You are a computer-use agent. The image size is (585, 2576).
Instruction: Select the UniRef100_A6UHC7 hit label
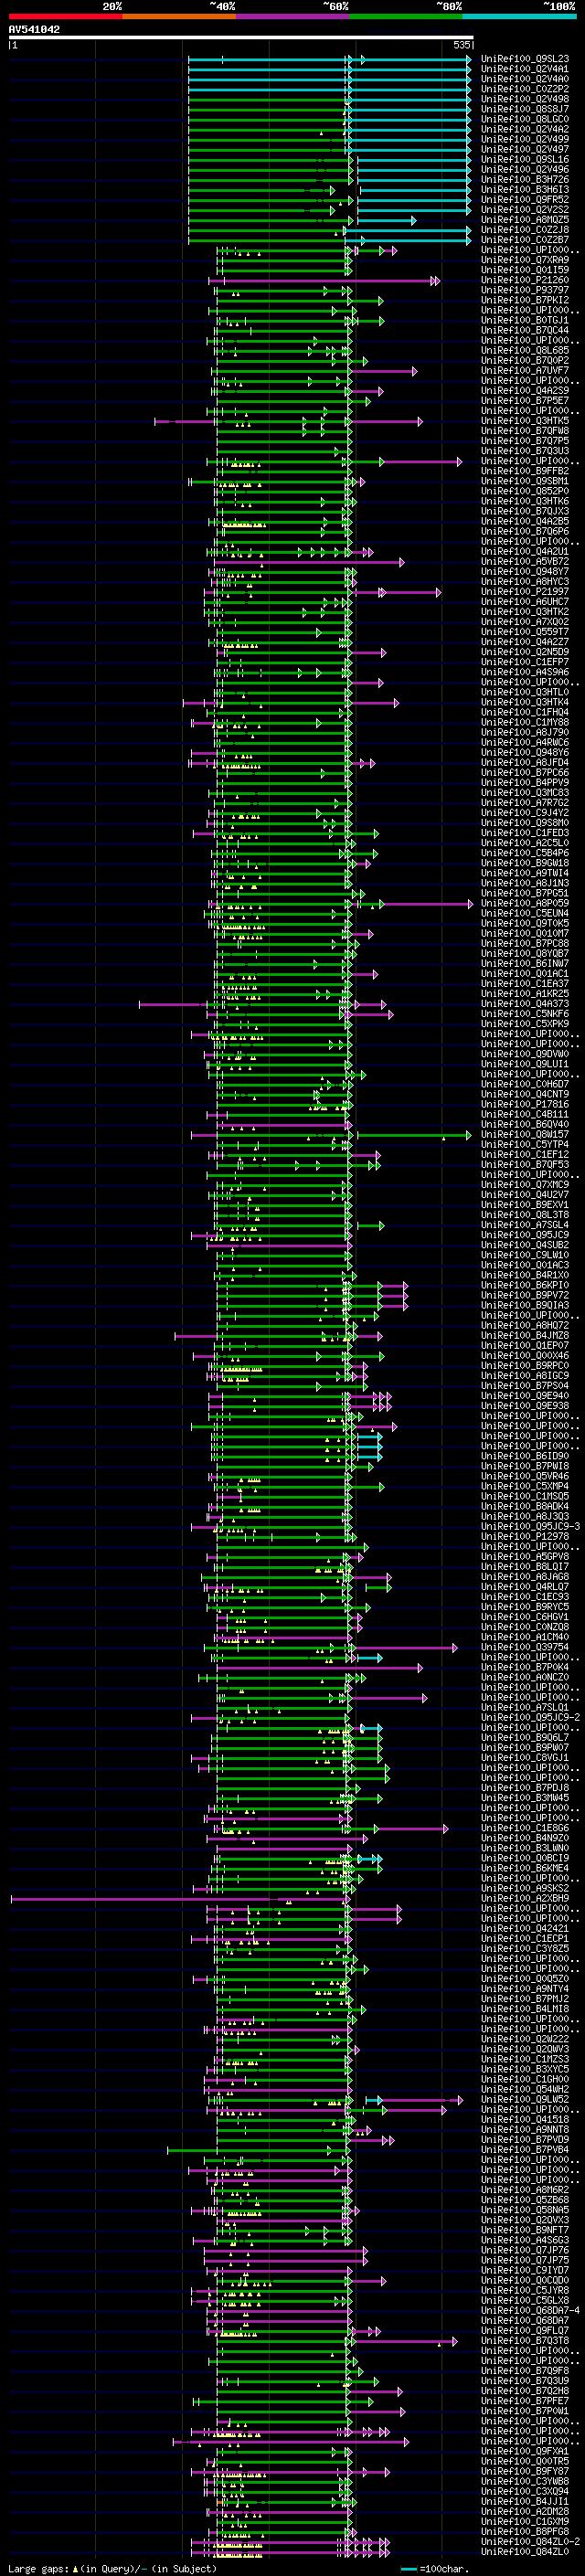click(x=525, y=601)
